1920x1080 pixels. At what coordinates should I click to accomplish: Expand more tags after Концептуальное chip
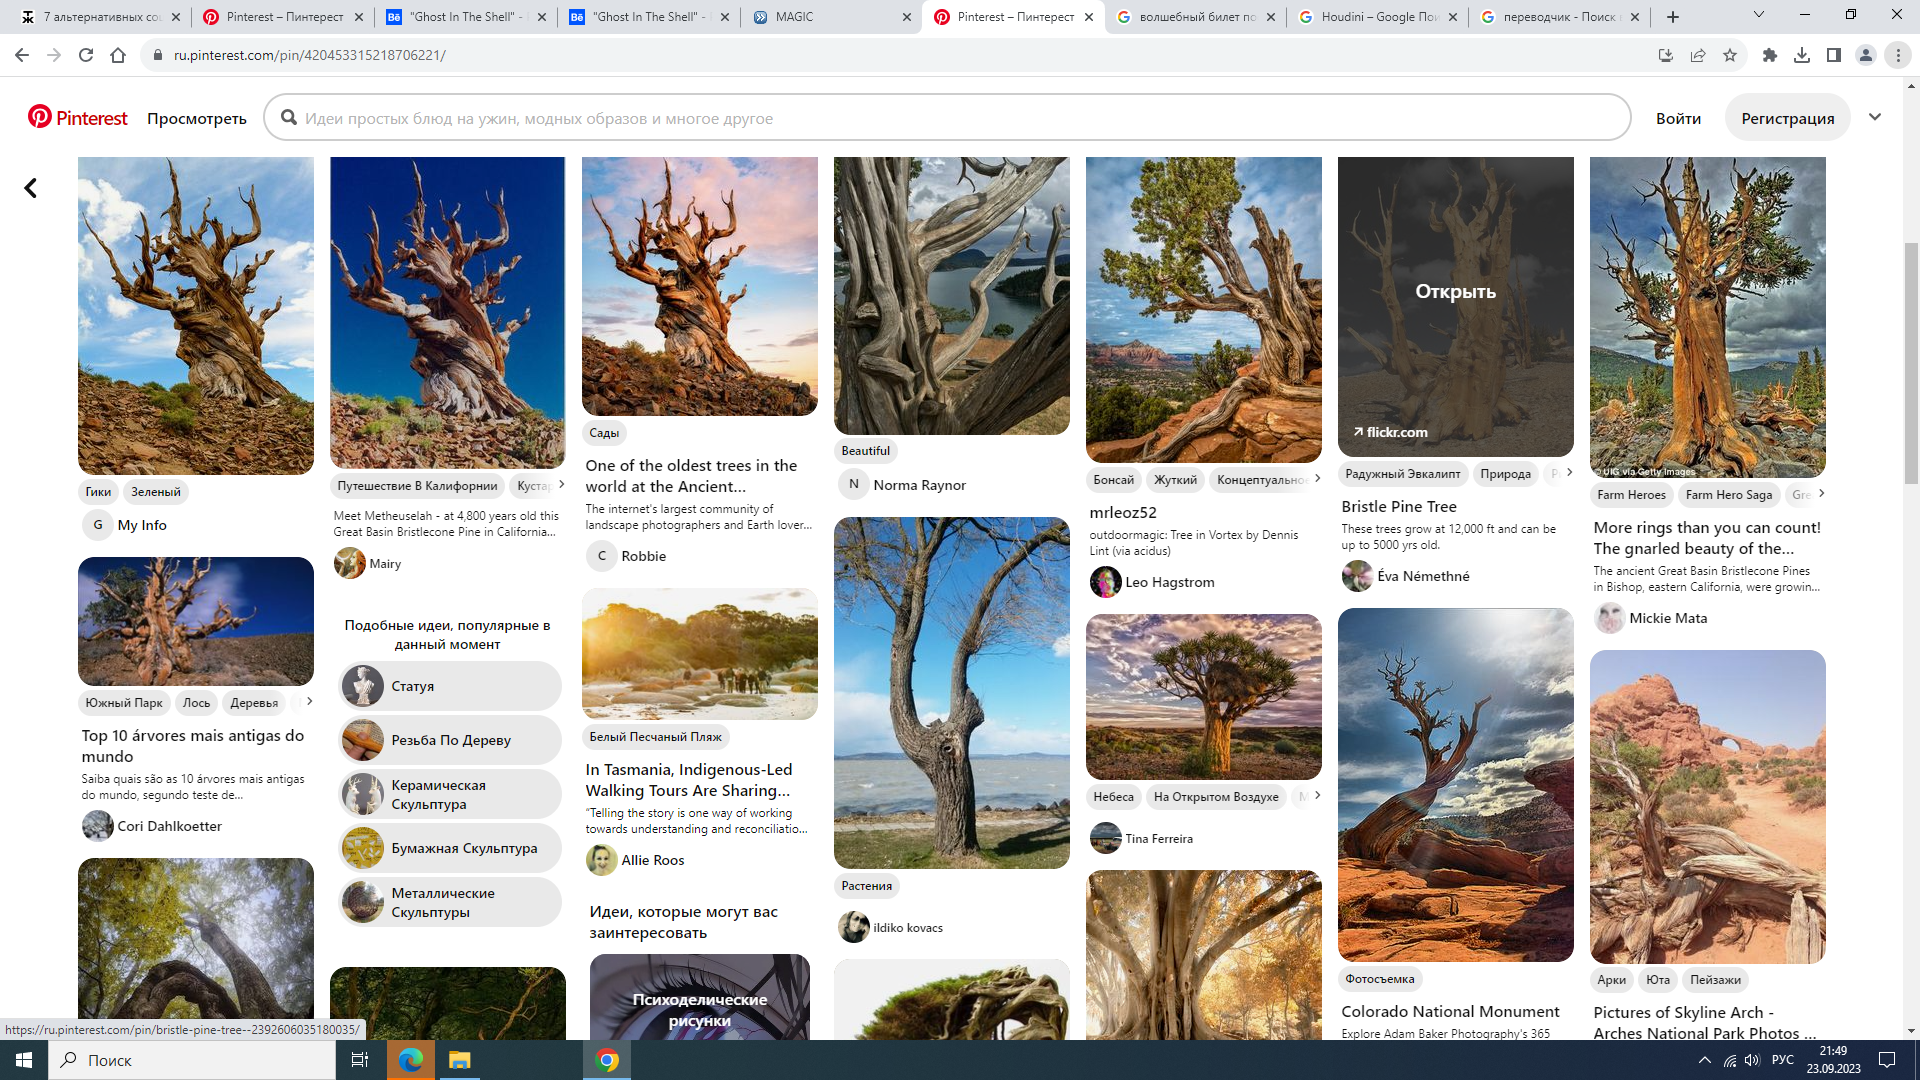(1317, 479)
